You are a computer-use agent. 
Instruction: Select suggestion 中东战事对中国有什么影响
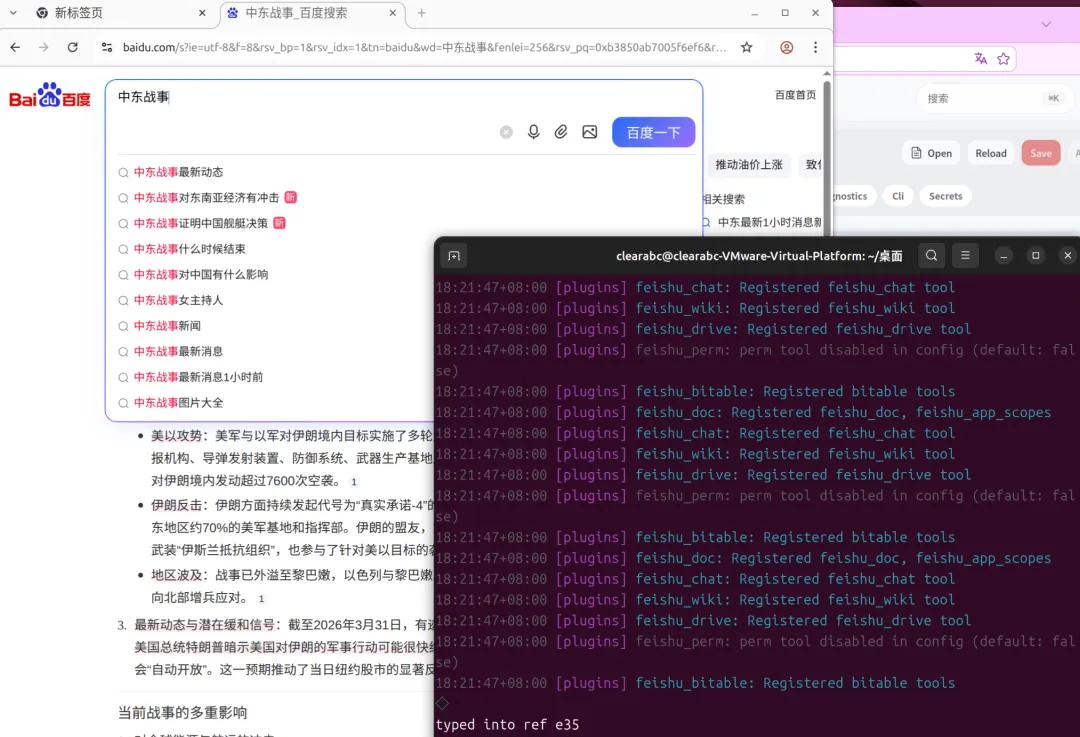[x=201, y=274]
